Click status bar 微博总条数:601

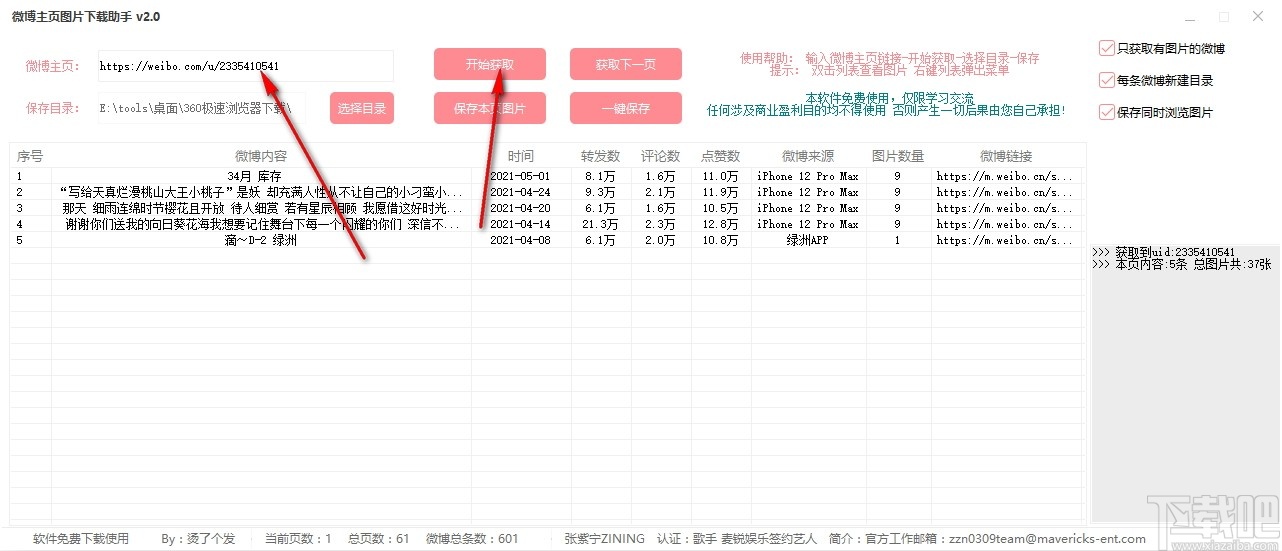(x=472, y=538)
